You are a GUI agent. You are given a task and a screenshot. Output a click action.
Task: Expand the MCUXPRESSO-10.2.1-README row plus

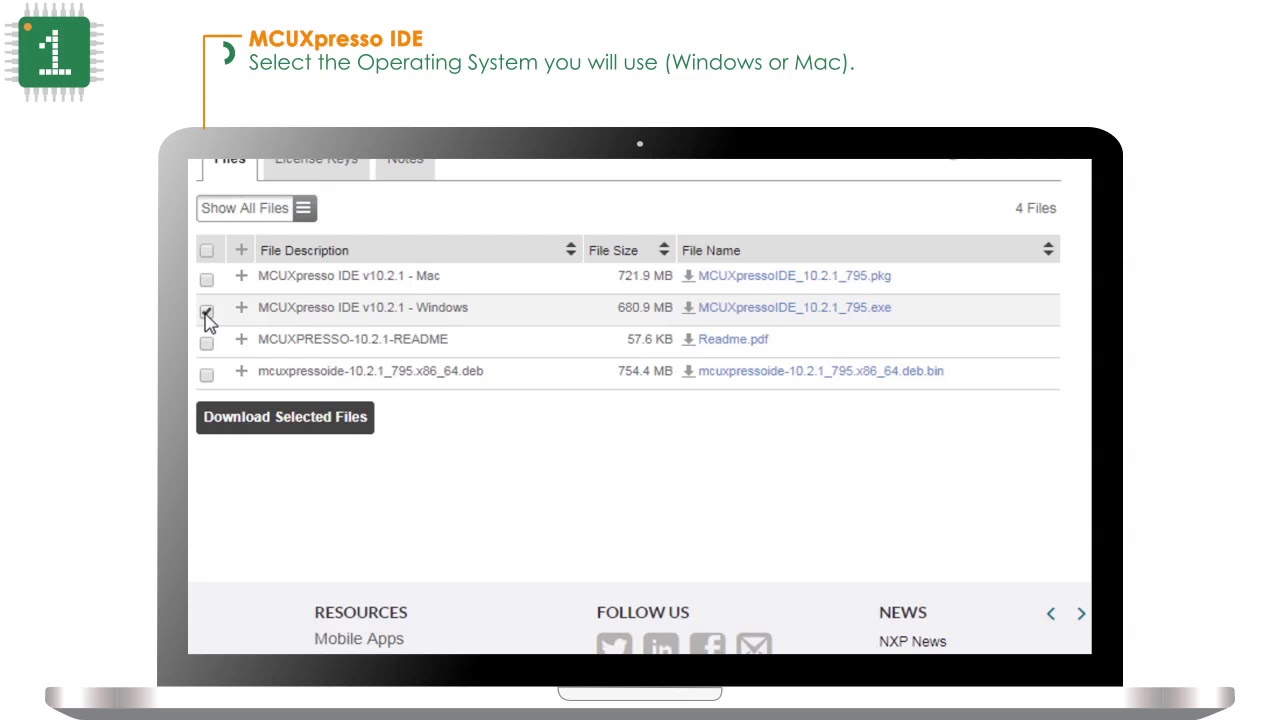(x=241, y=340)
